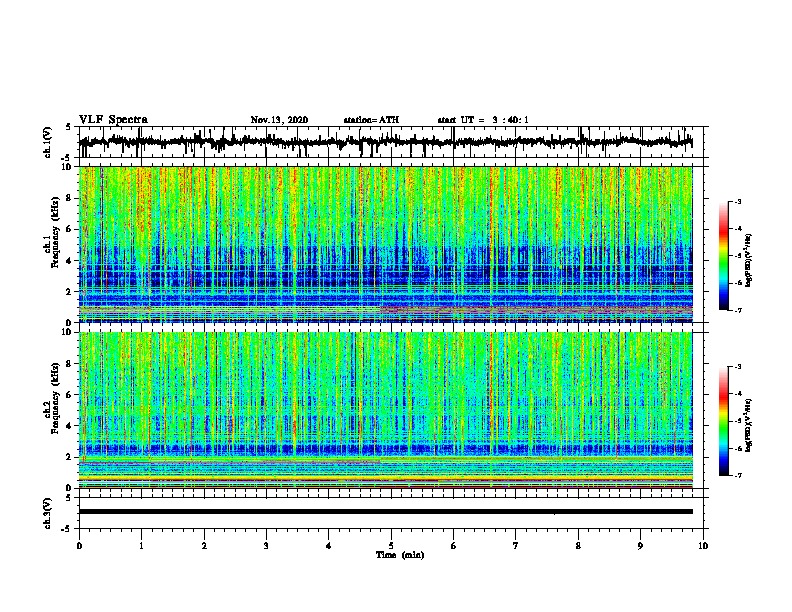Screen dimensions: 792x612
Task: Click time axis tick label "4"
Action: click(329, 546)
